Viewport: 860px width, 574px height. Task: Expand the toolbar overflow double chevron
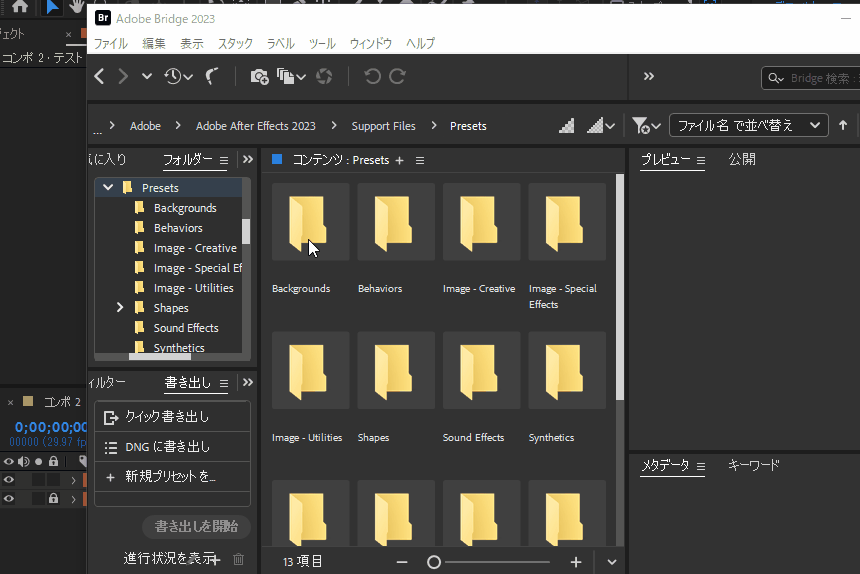click(x=649, y=76)
